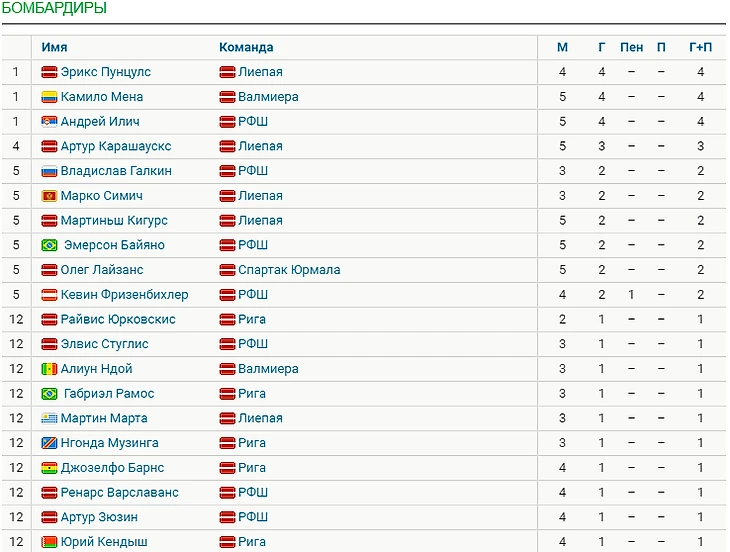The width and height of the screenshot is (730, 552).
Task: Click the Senegal flag beside Алиун Ндой
Action: tap(49, 369)
